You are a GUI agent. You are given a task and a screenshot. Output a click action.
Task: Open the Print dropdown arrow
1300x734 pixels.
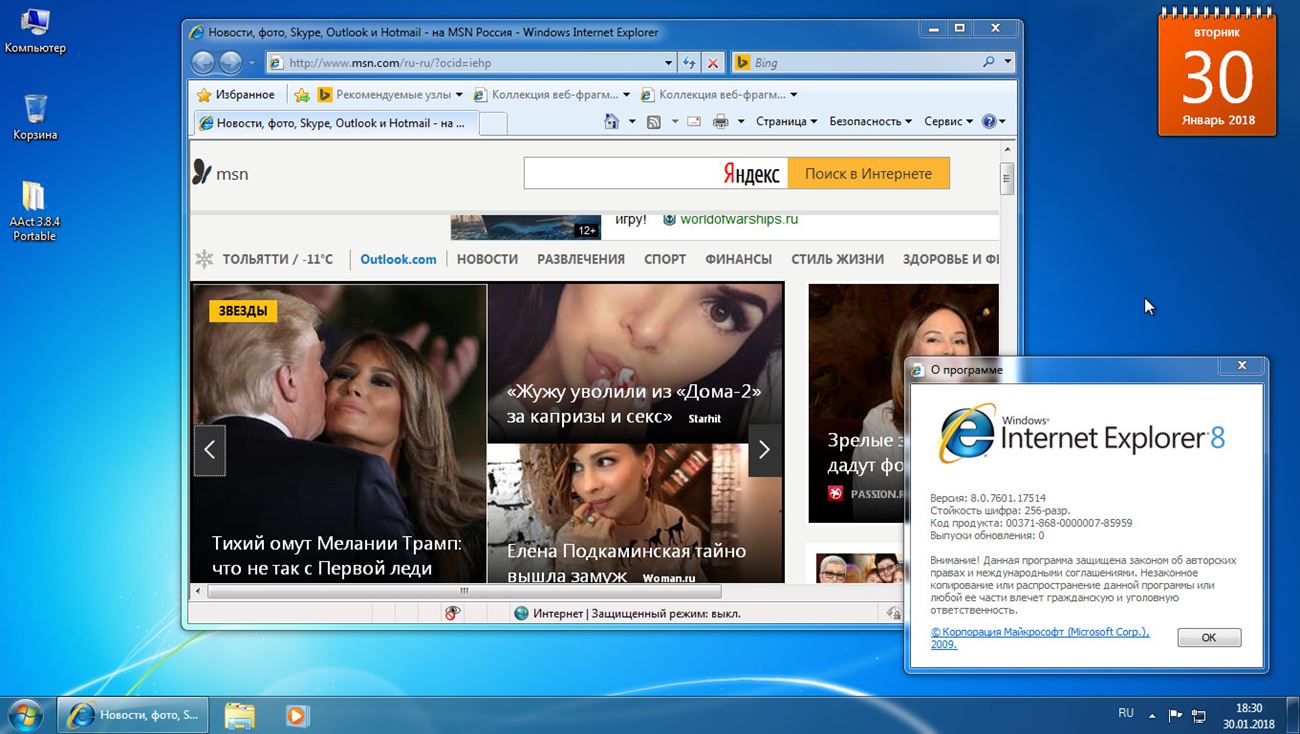point(741,122)
